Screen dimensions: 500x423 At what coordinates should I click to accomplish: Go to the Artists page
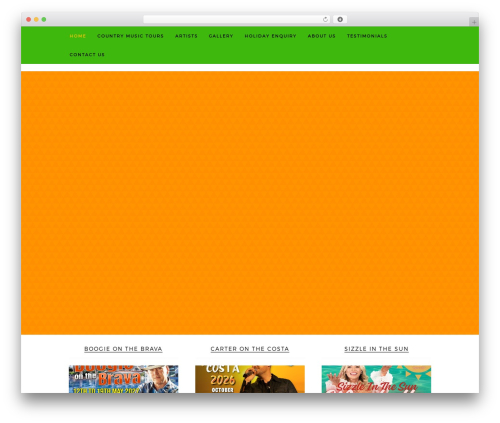point(186,36)
